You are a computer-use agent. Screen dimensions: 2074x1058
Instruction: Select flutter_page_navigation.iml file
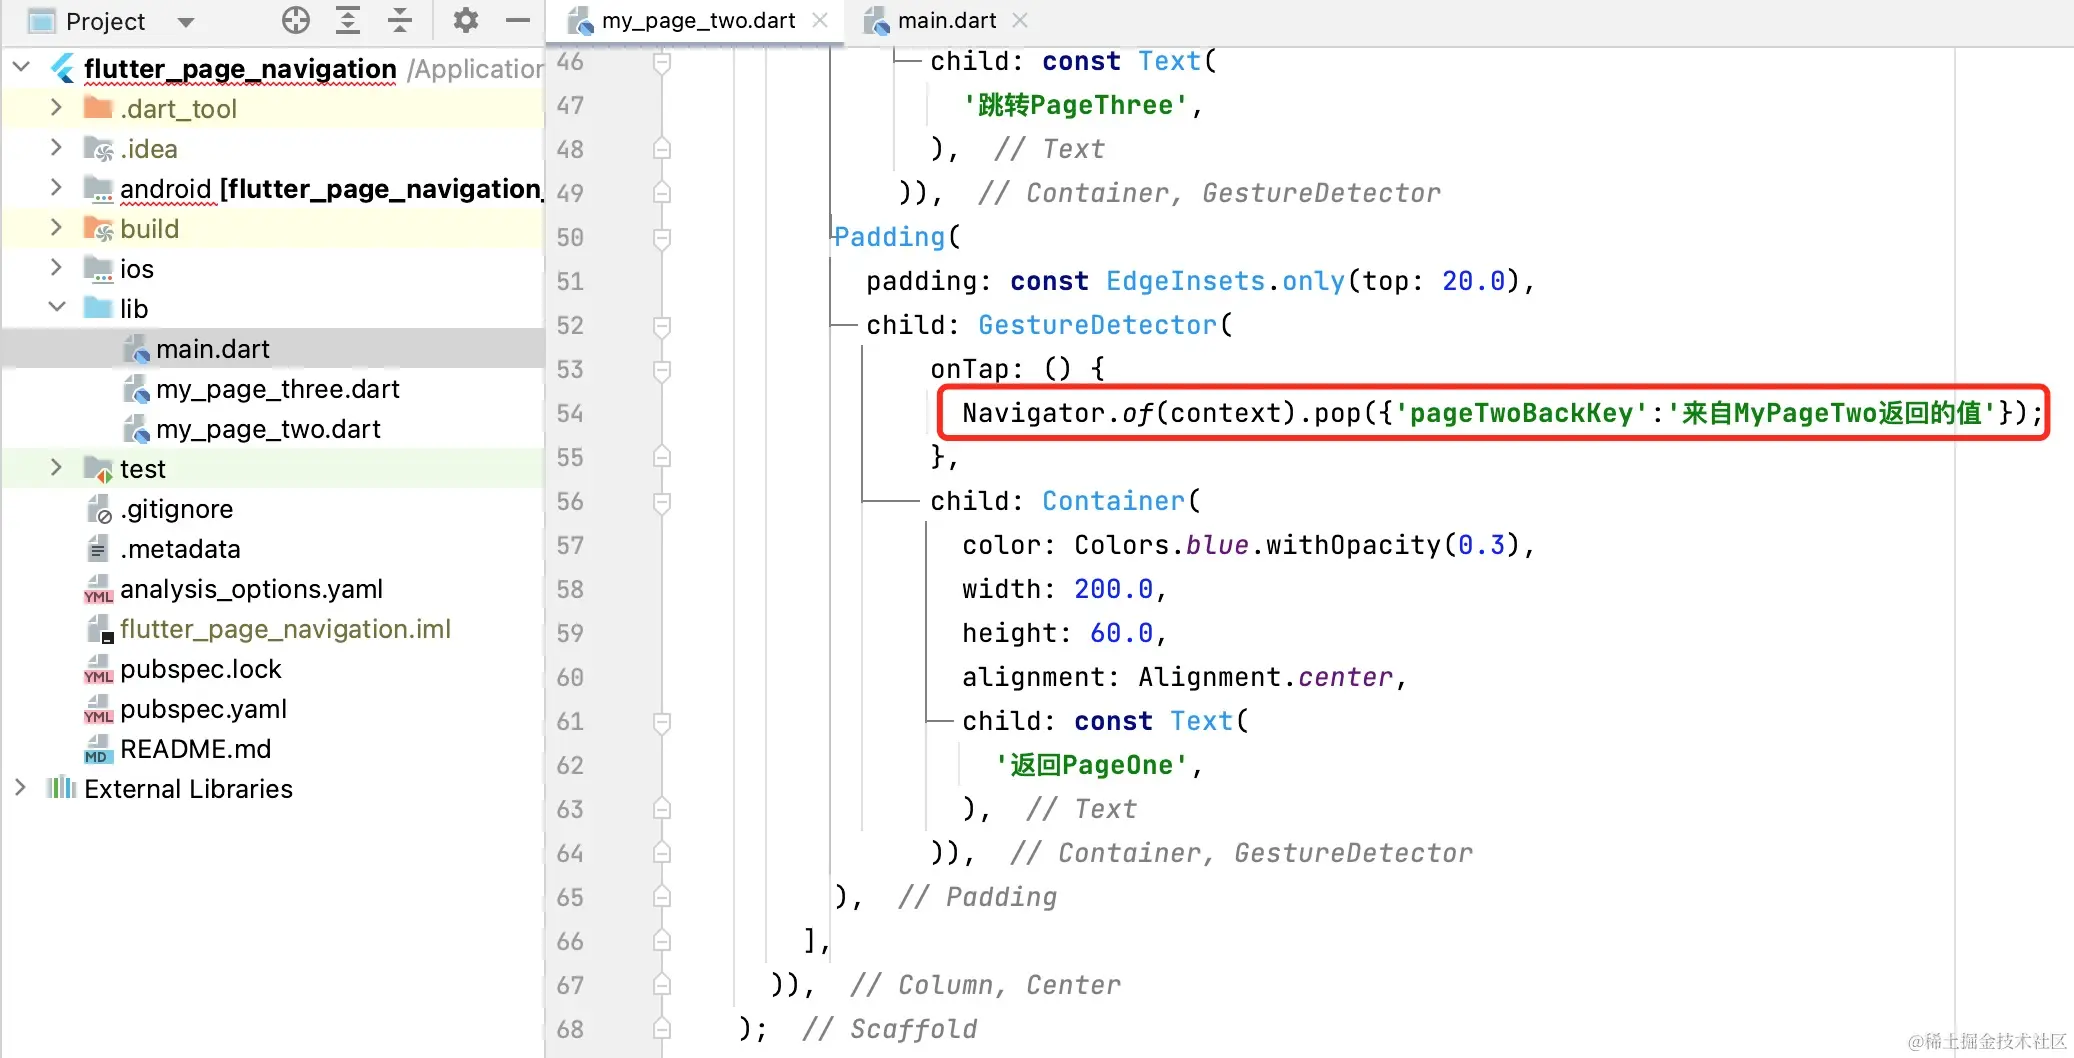click(285, 629)
